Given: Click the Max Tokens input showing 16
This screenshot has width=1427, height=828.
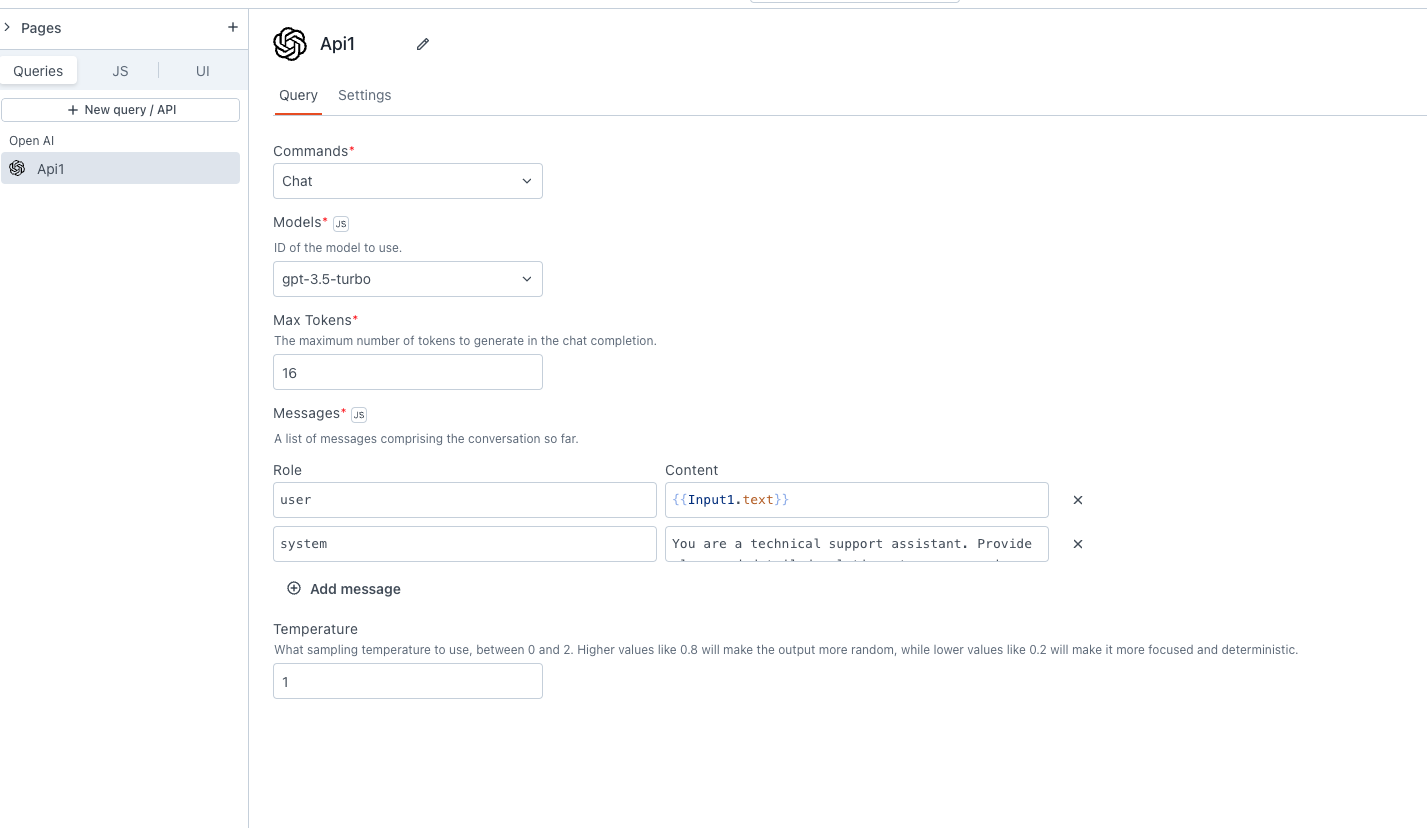Looking at the screenshot, I should (407, 372).
